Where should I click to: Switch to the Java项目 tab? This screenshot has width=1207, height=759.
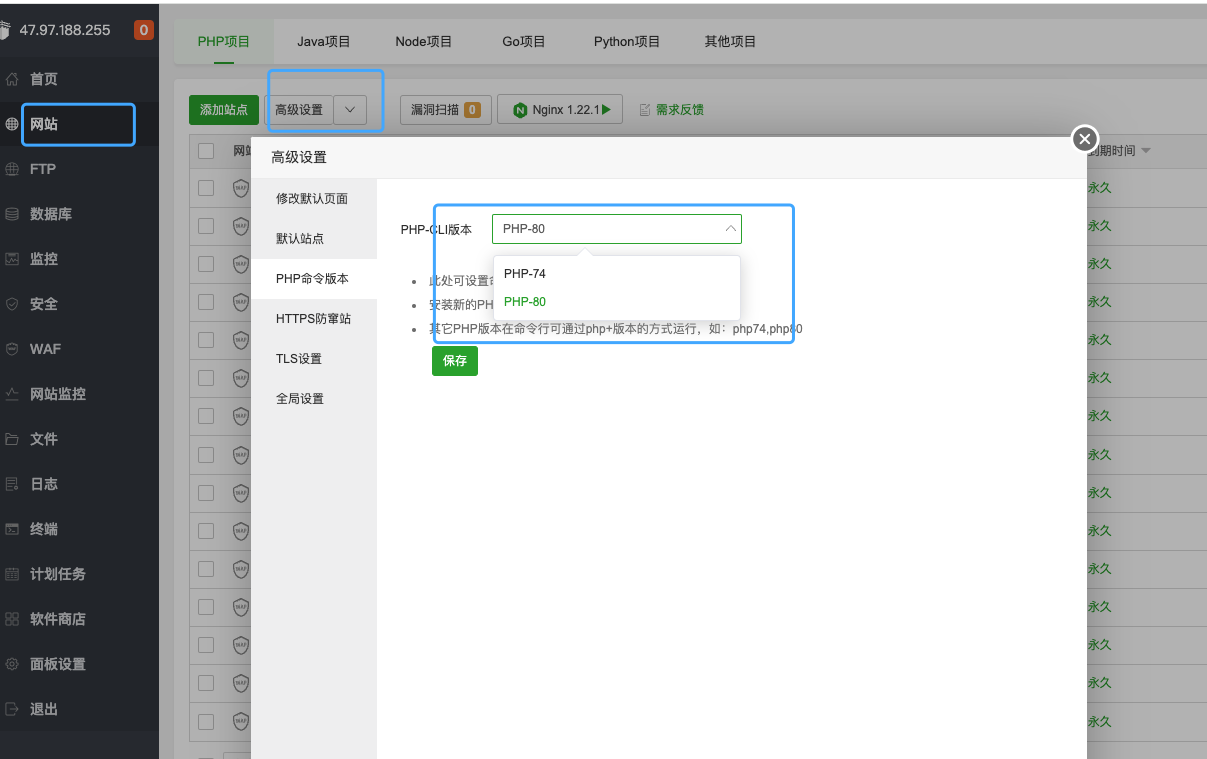[x=324, y=42]
